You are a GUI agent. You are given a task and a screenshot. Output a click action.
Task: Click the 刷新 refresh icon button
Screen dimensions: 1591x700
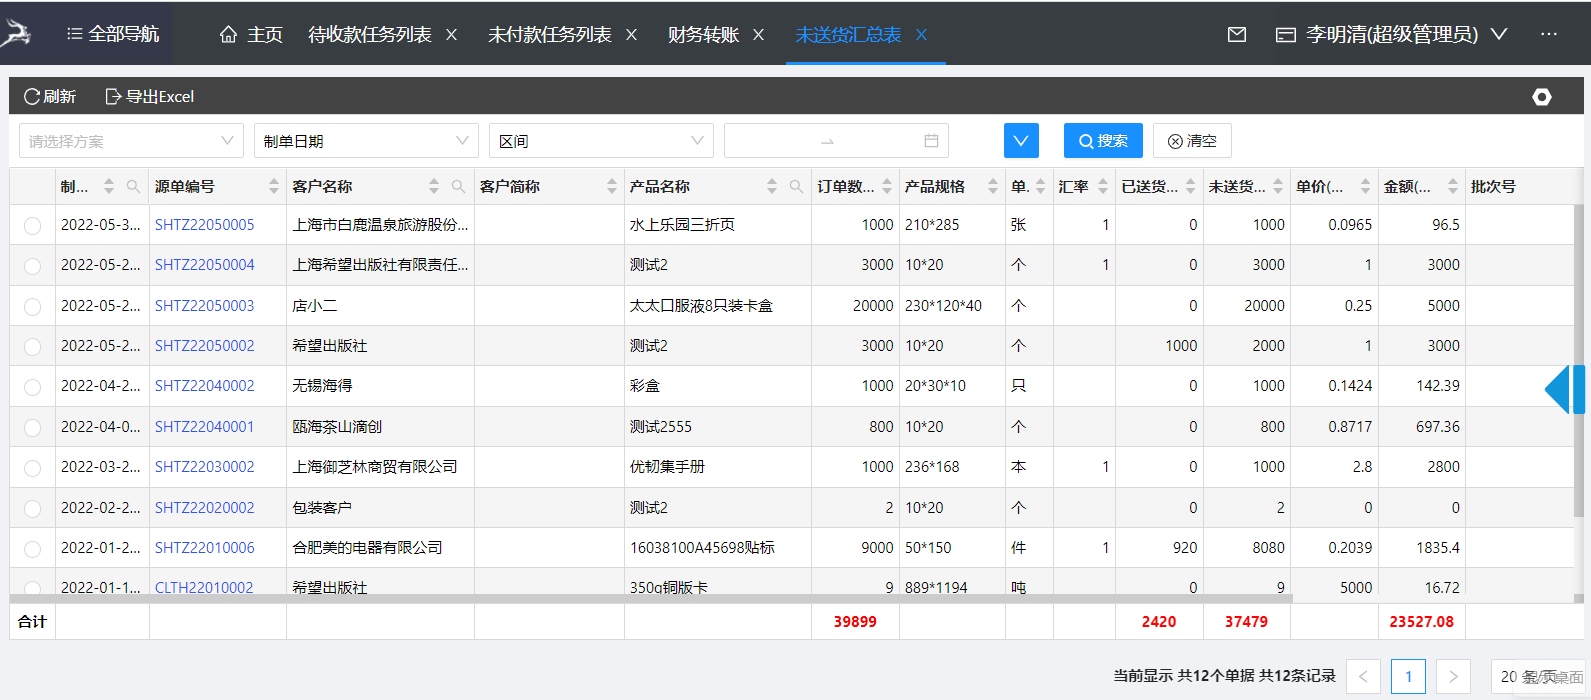click(50, 97)
